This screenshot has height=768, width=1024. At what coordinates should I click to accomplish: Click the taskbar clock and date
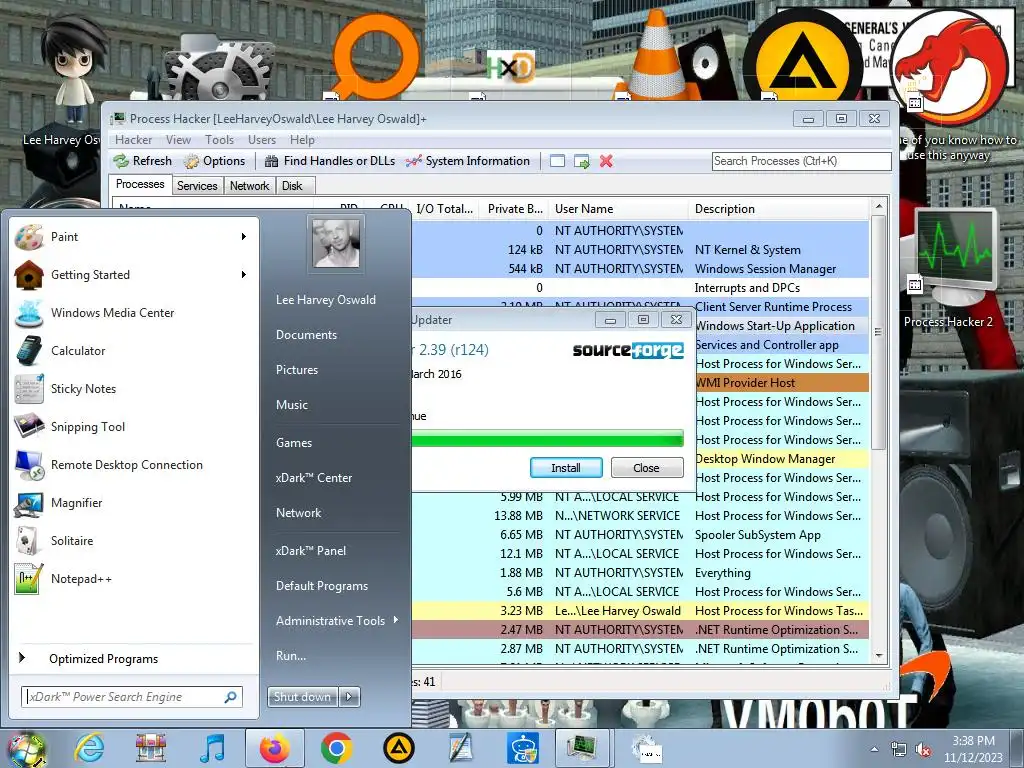coord(973,749)
